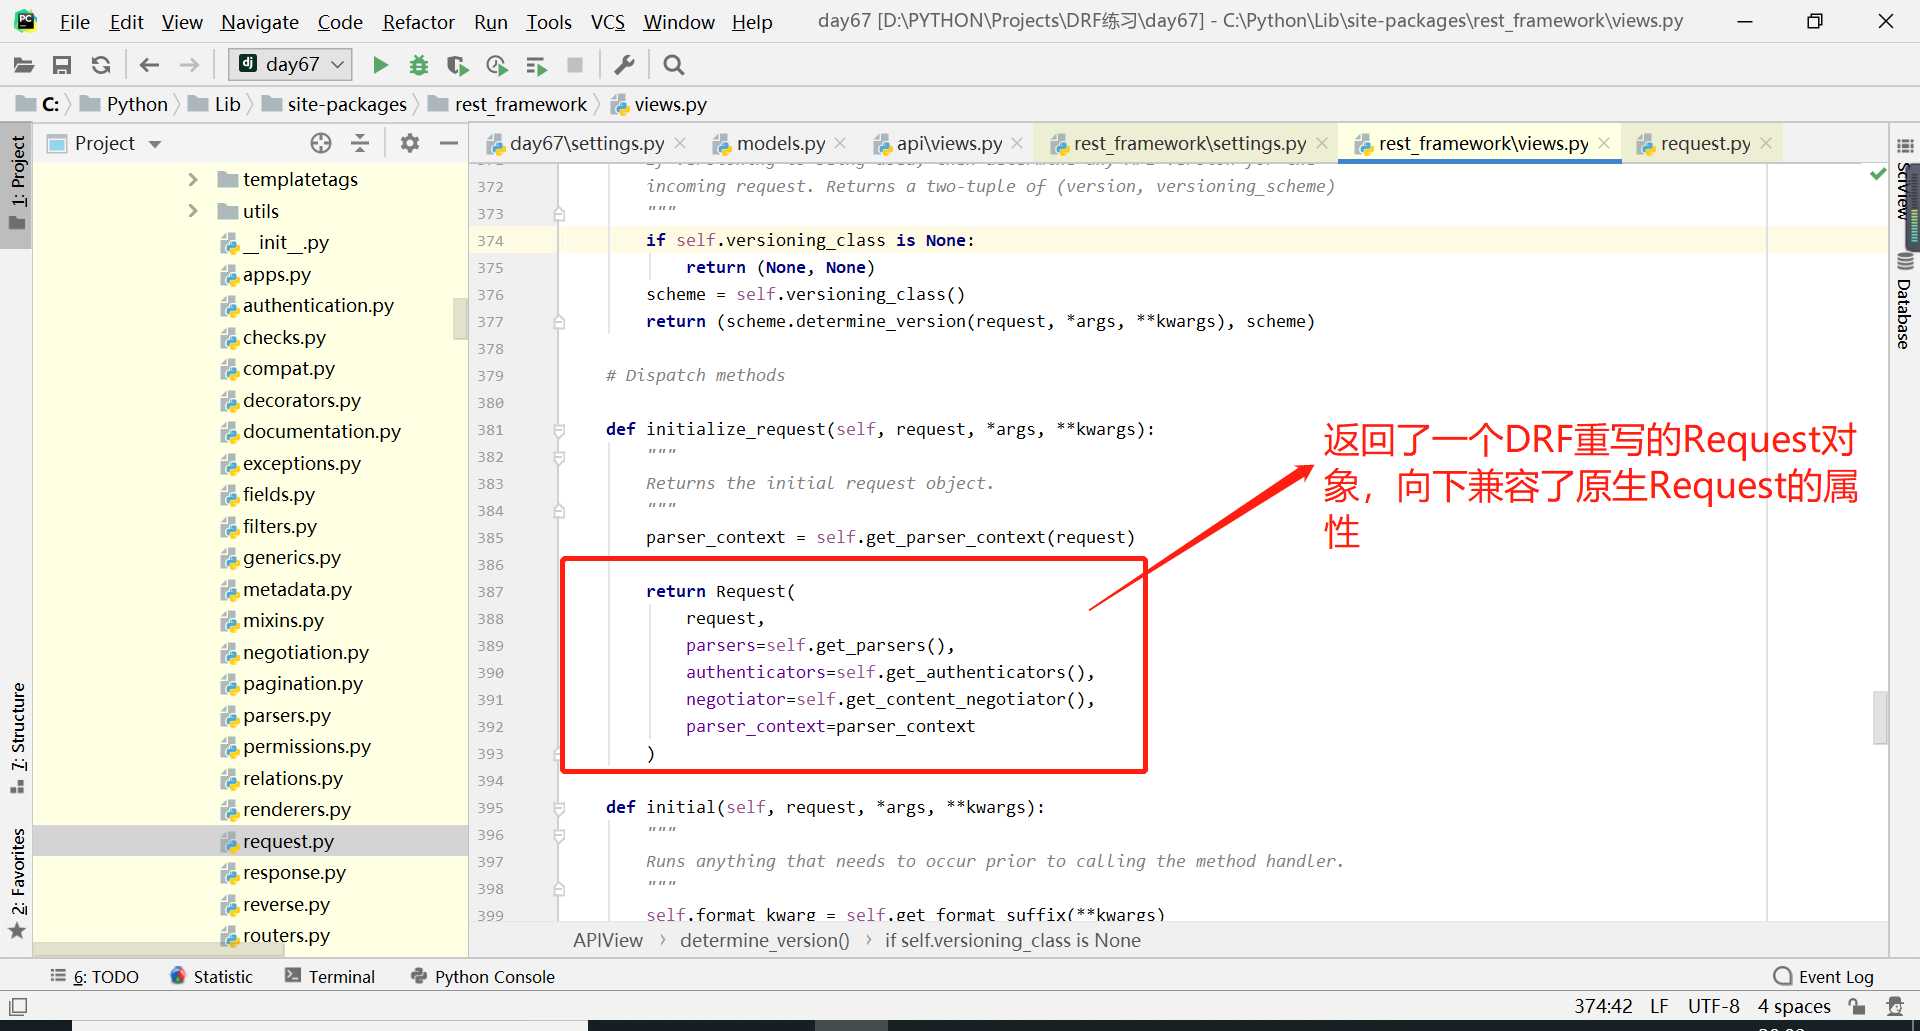Open the line separator LF selector
This screenshot has width=1920, height=1031.
[1659, 1006]
